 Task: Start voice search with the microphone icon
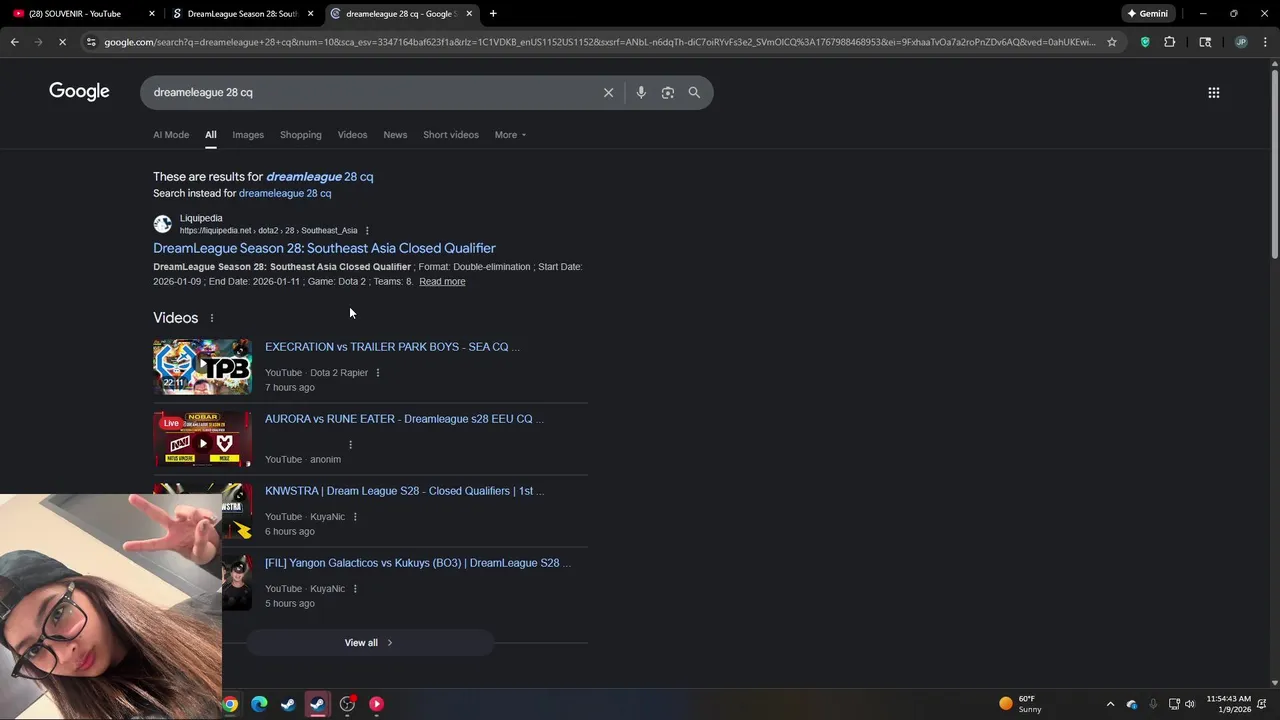point(641,92)
